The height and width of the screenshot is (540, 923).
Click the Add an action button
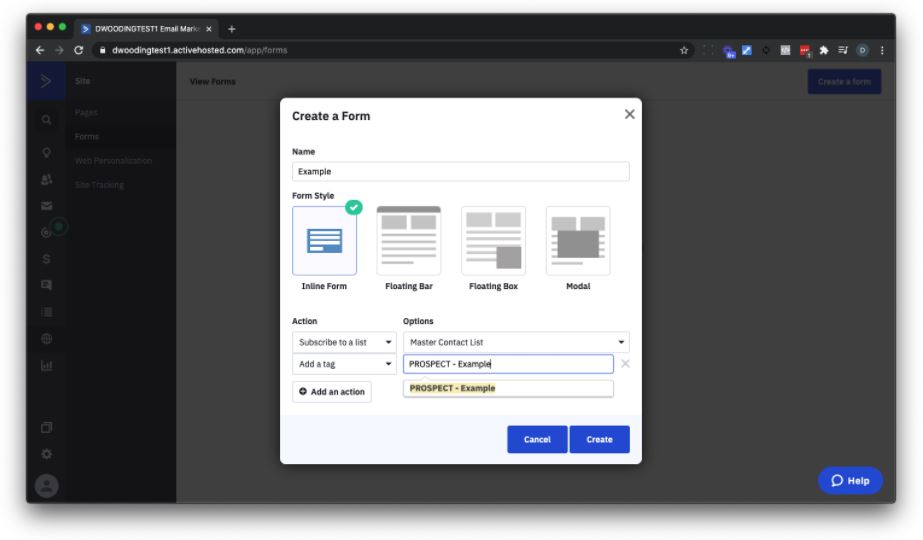click(x=332, y=392)
